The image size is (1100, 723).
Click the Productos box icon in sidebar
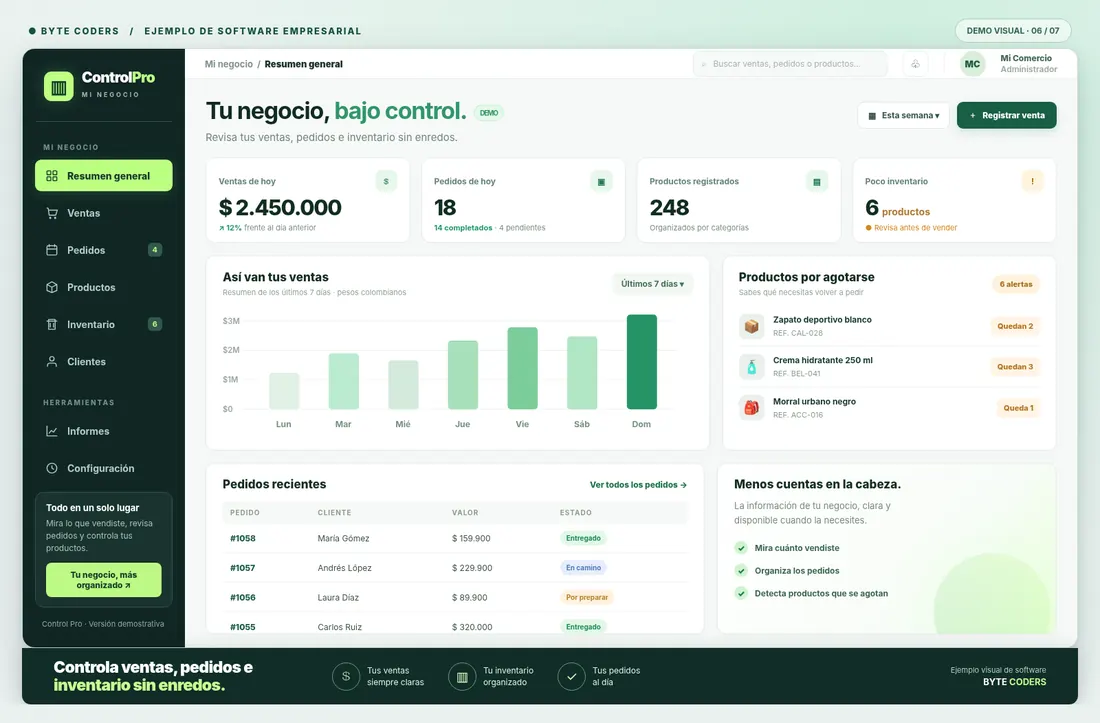(52, 288)
